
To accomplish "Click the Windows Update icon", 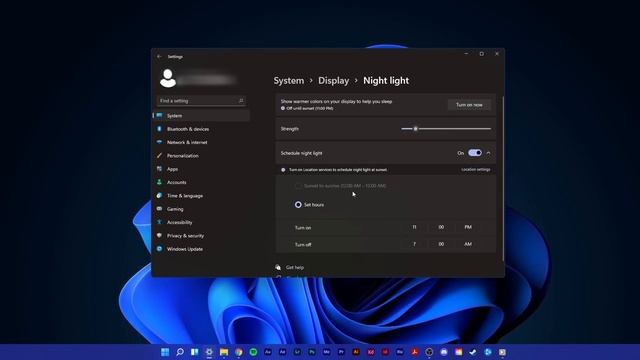I will pyautogui.click(x=159, y=249).
